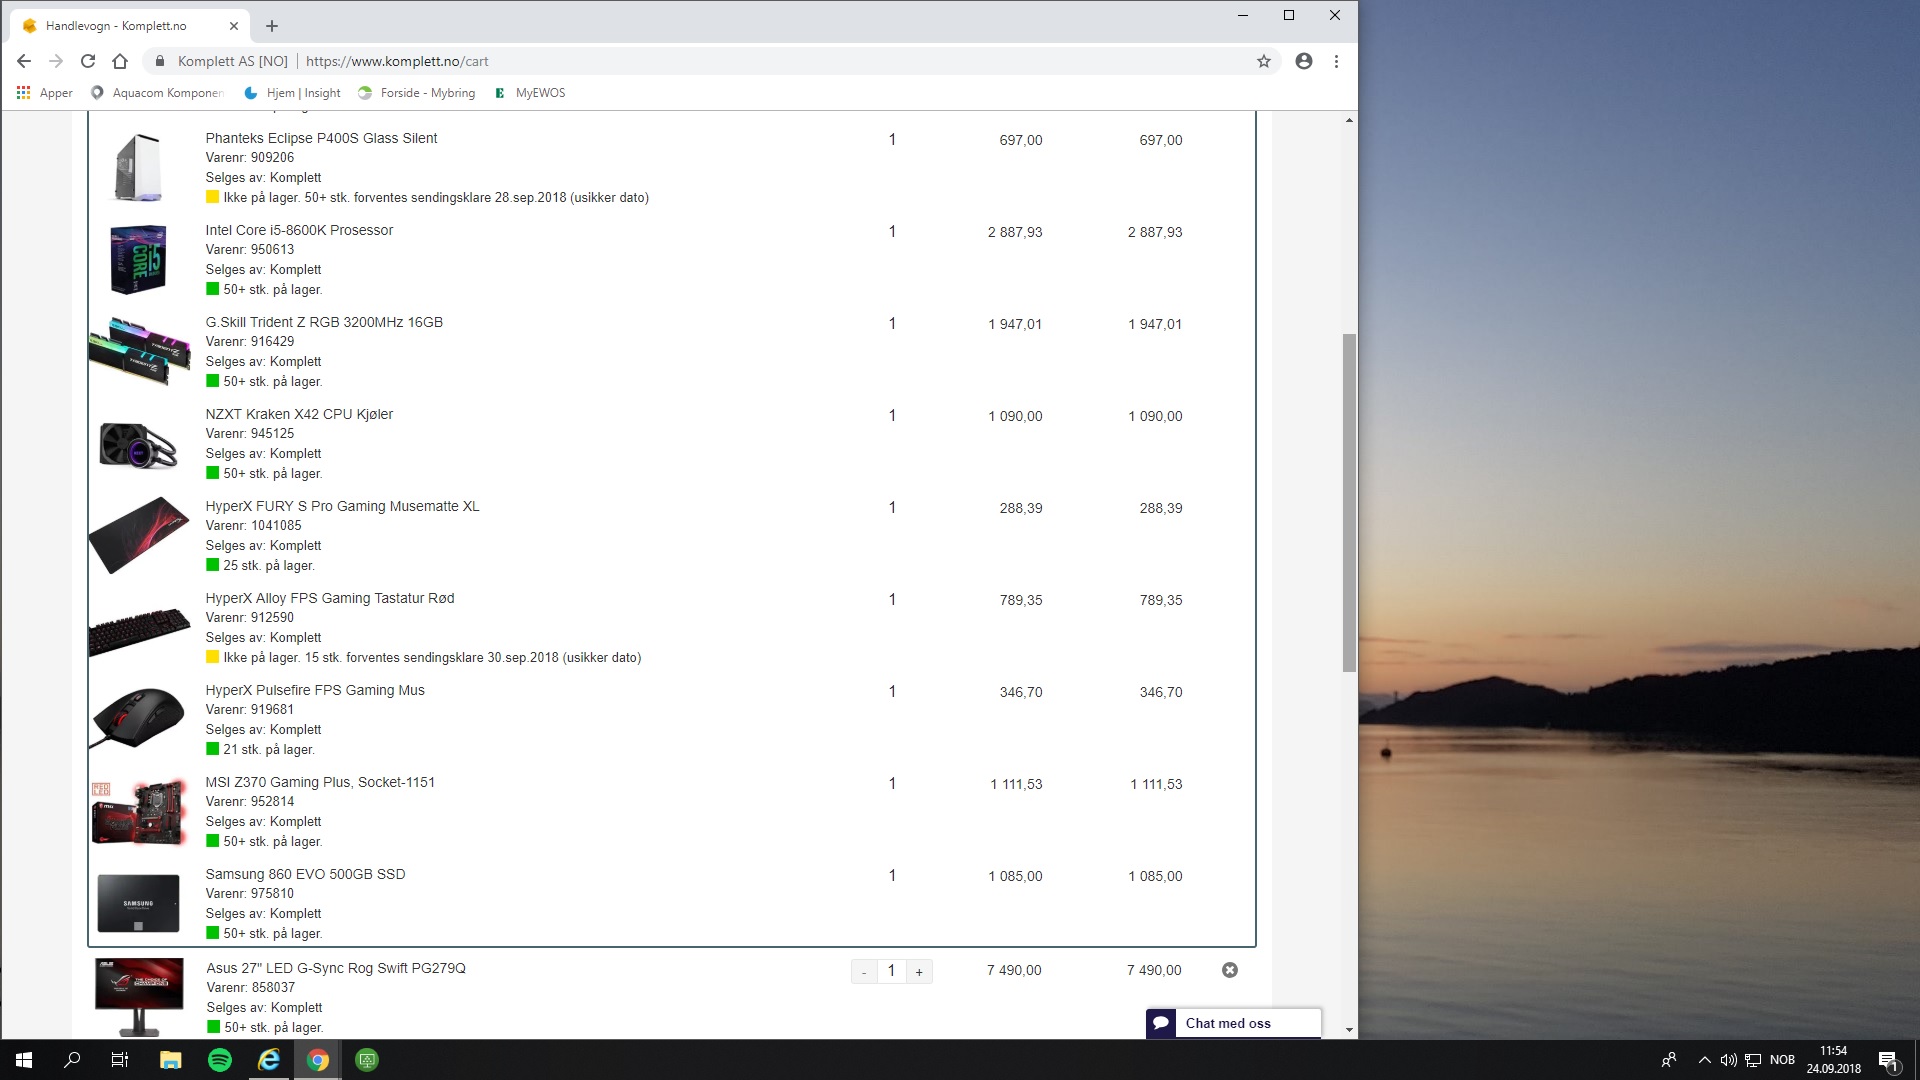Viewport: 1920px width, 1080px height.
Task: Open the browser home page
Action: click(120, 61)
